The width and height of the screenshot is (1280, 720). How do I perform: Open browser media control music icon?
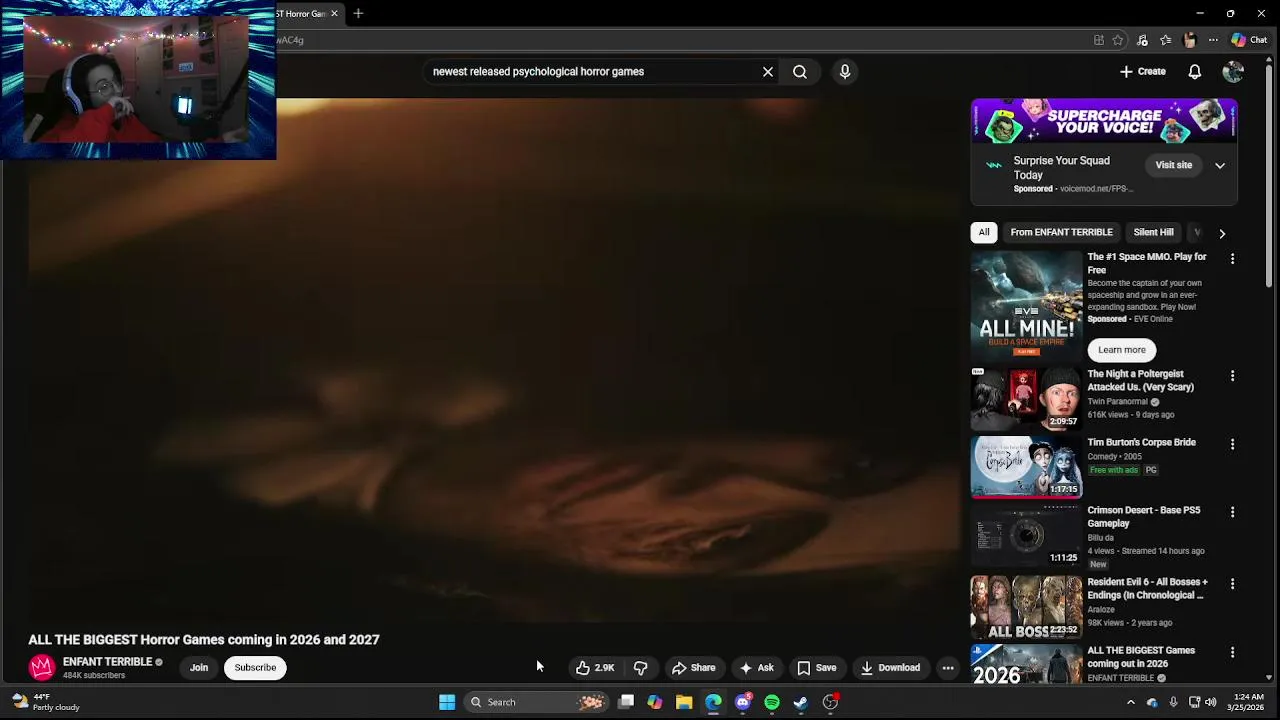click(1142, 40)
